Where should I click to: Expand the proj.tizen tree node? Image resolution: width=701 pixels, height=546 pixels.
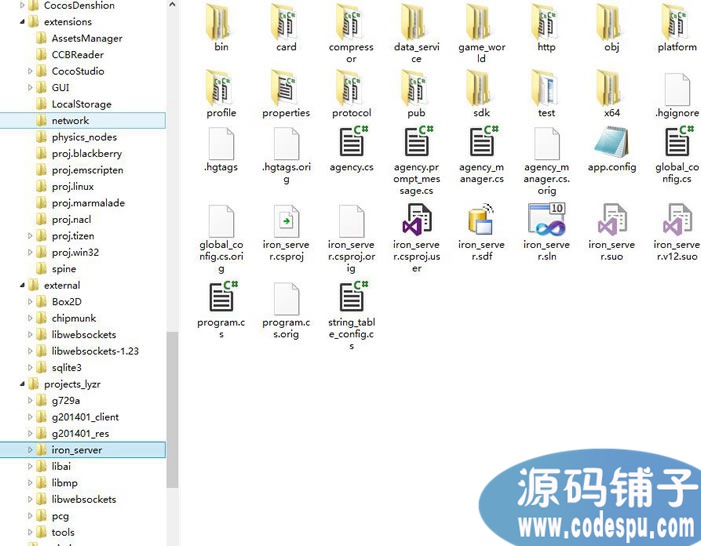[30, 236]
